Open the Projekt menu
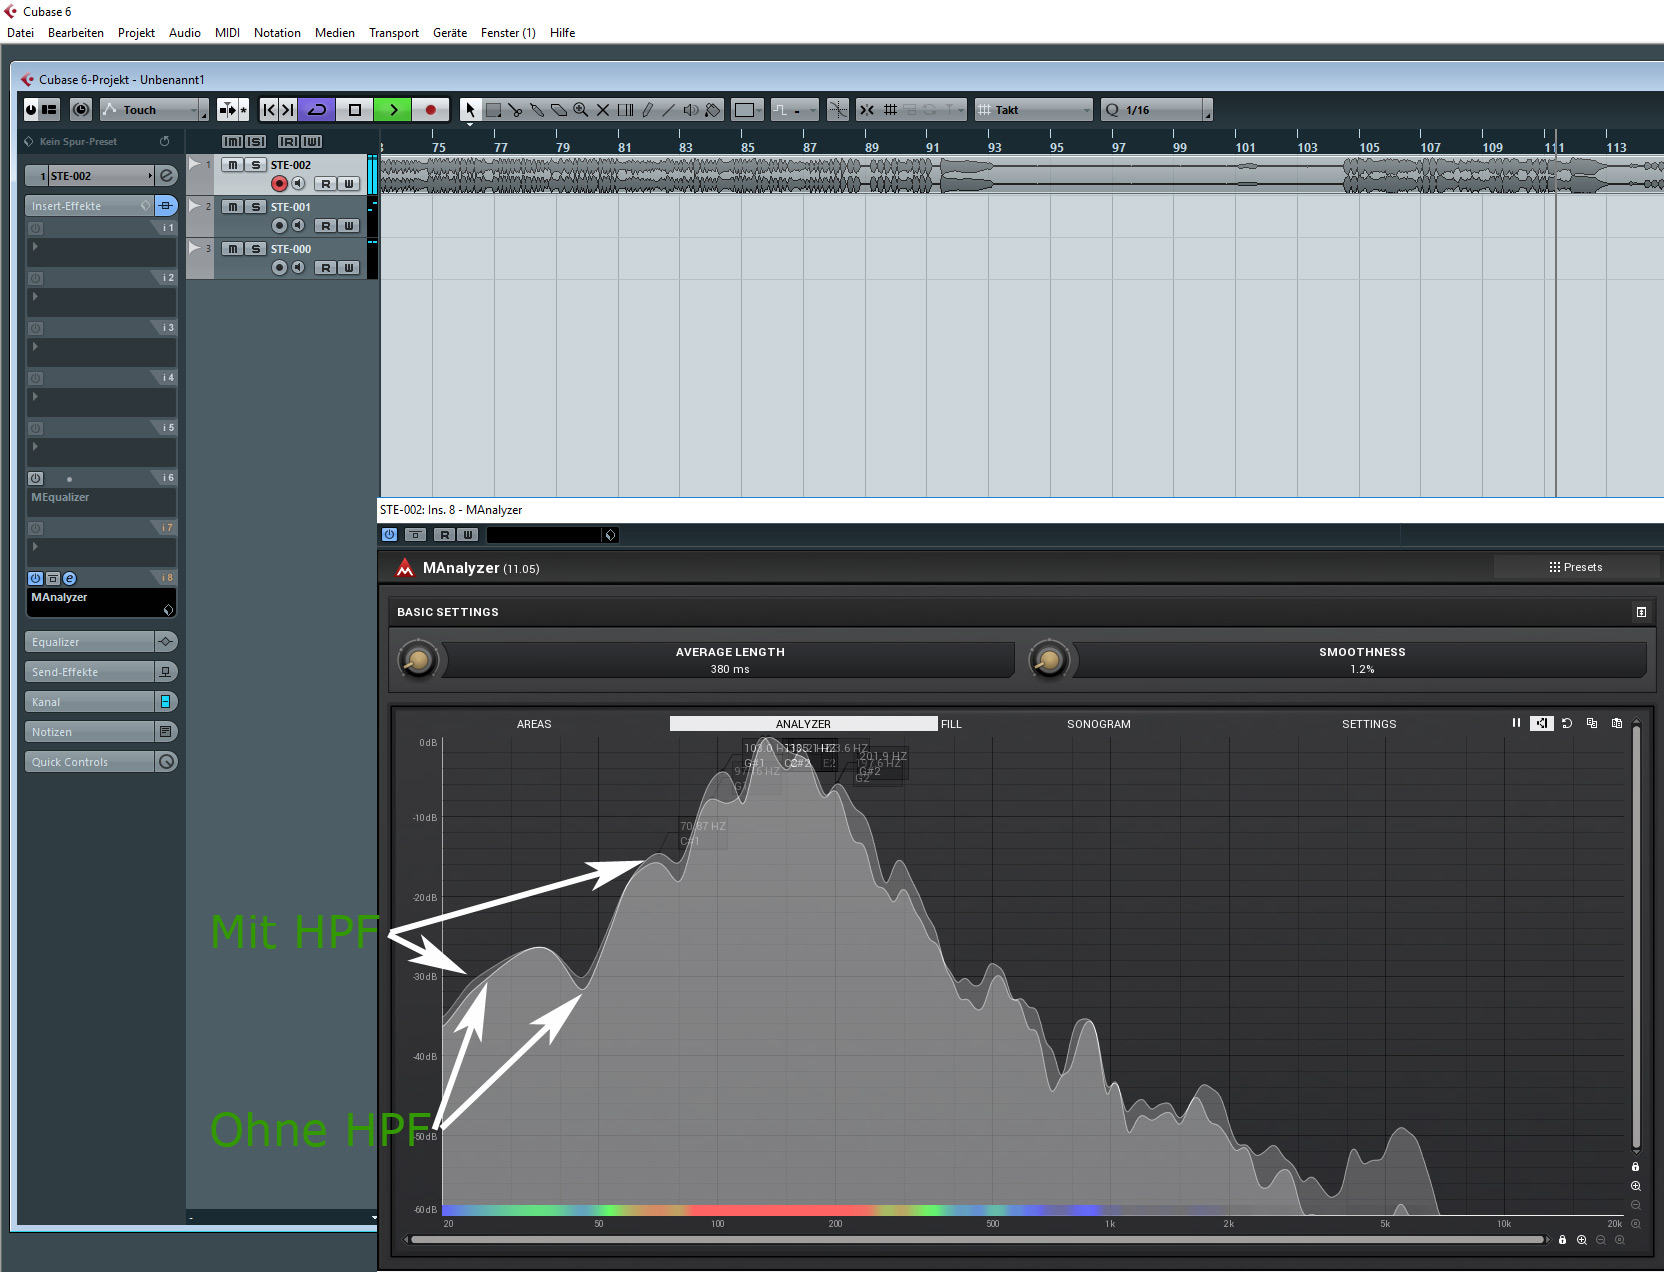The image size is (1664, 1272). pyautogui.click(x=136, y=33)
